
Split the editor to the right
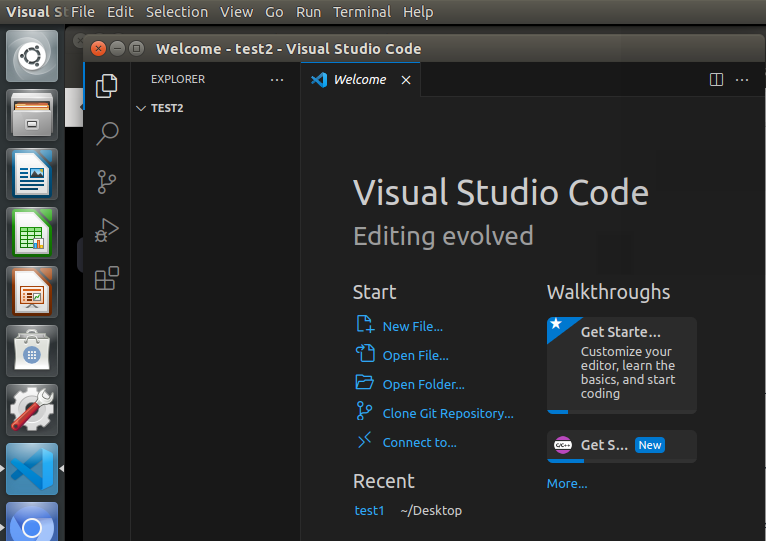716,80
